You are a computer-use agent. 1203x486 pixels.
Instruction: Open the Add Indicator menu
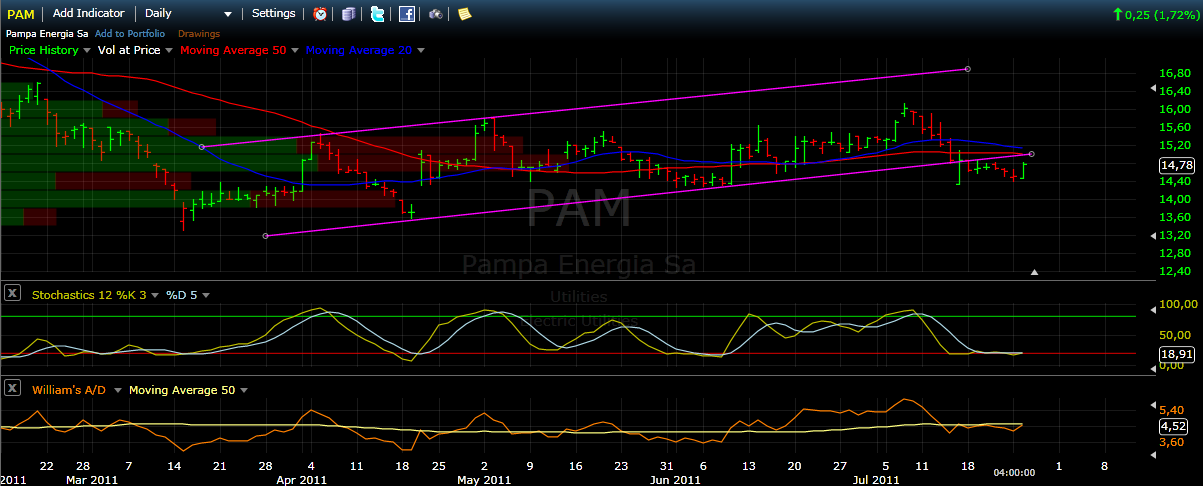pos(89,14)
